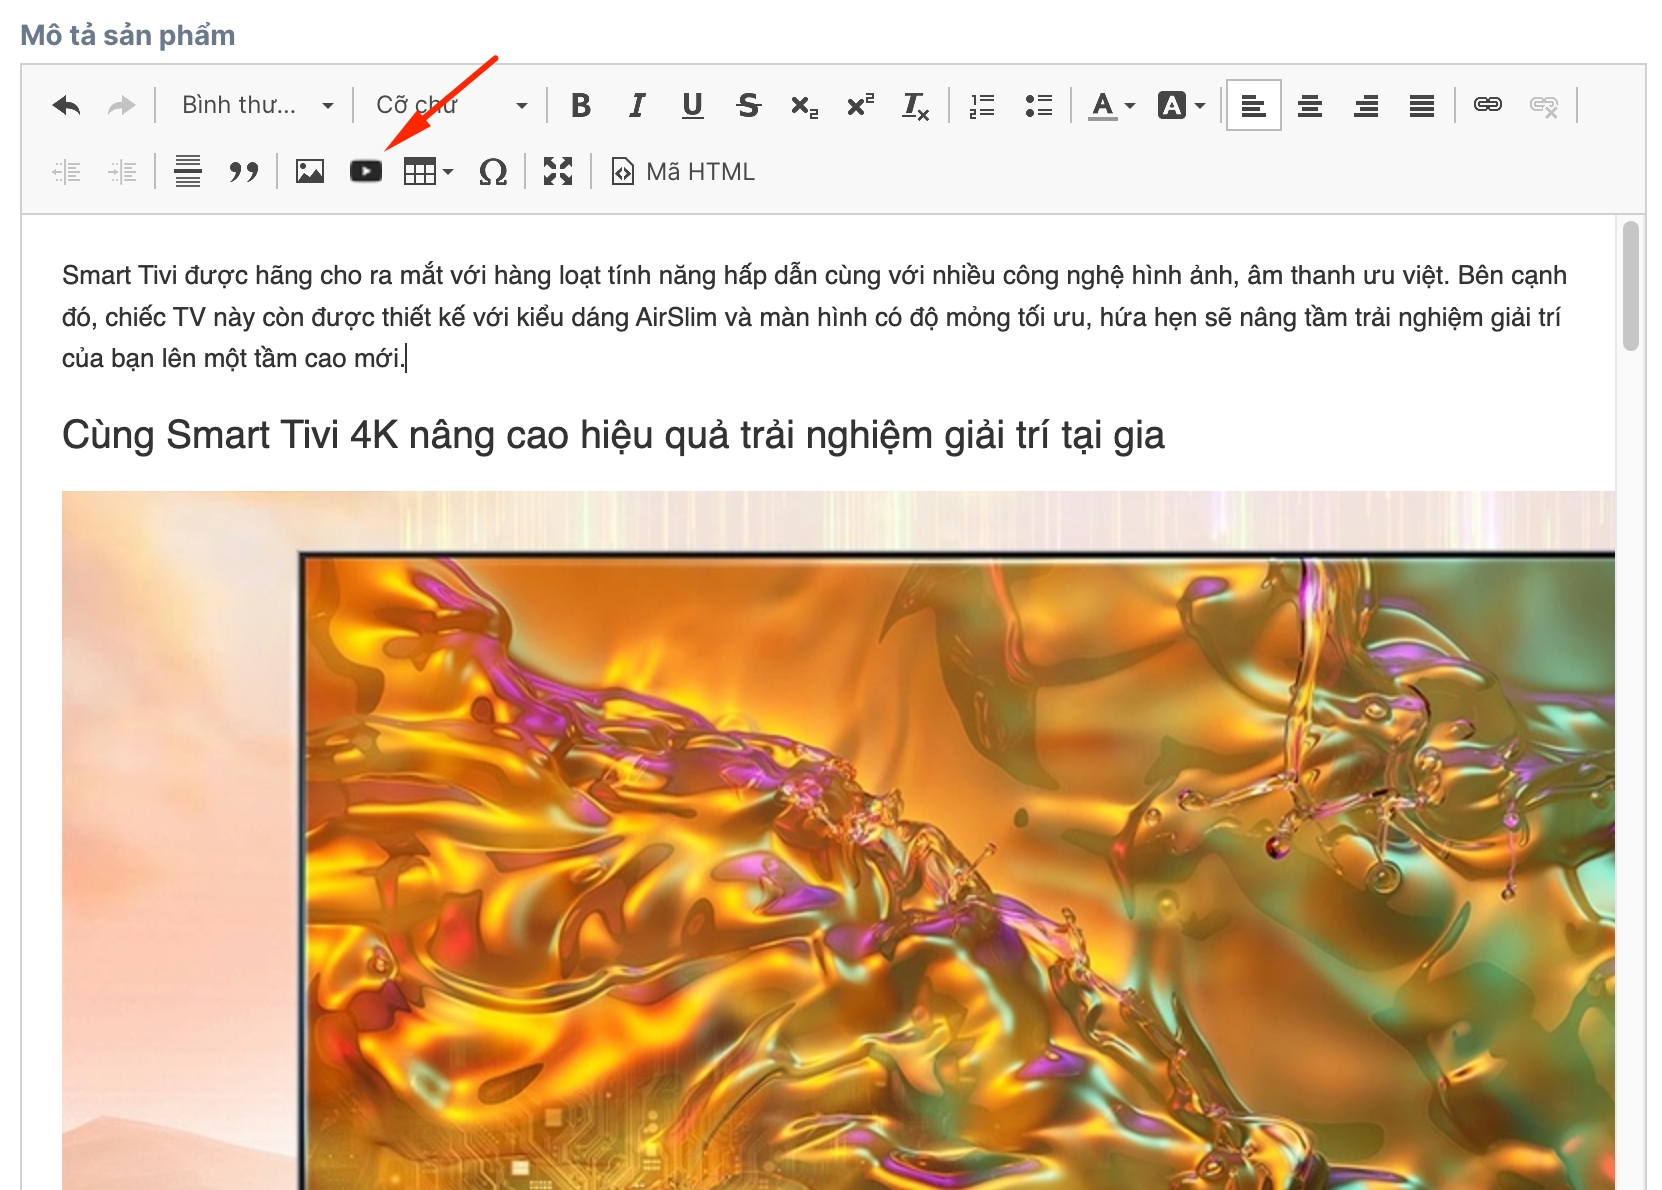Select align left for the text

(x=1253, y=105)
